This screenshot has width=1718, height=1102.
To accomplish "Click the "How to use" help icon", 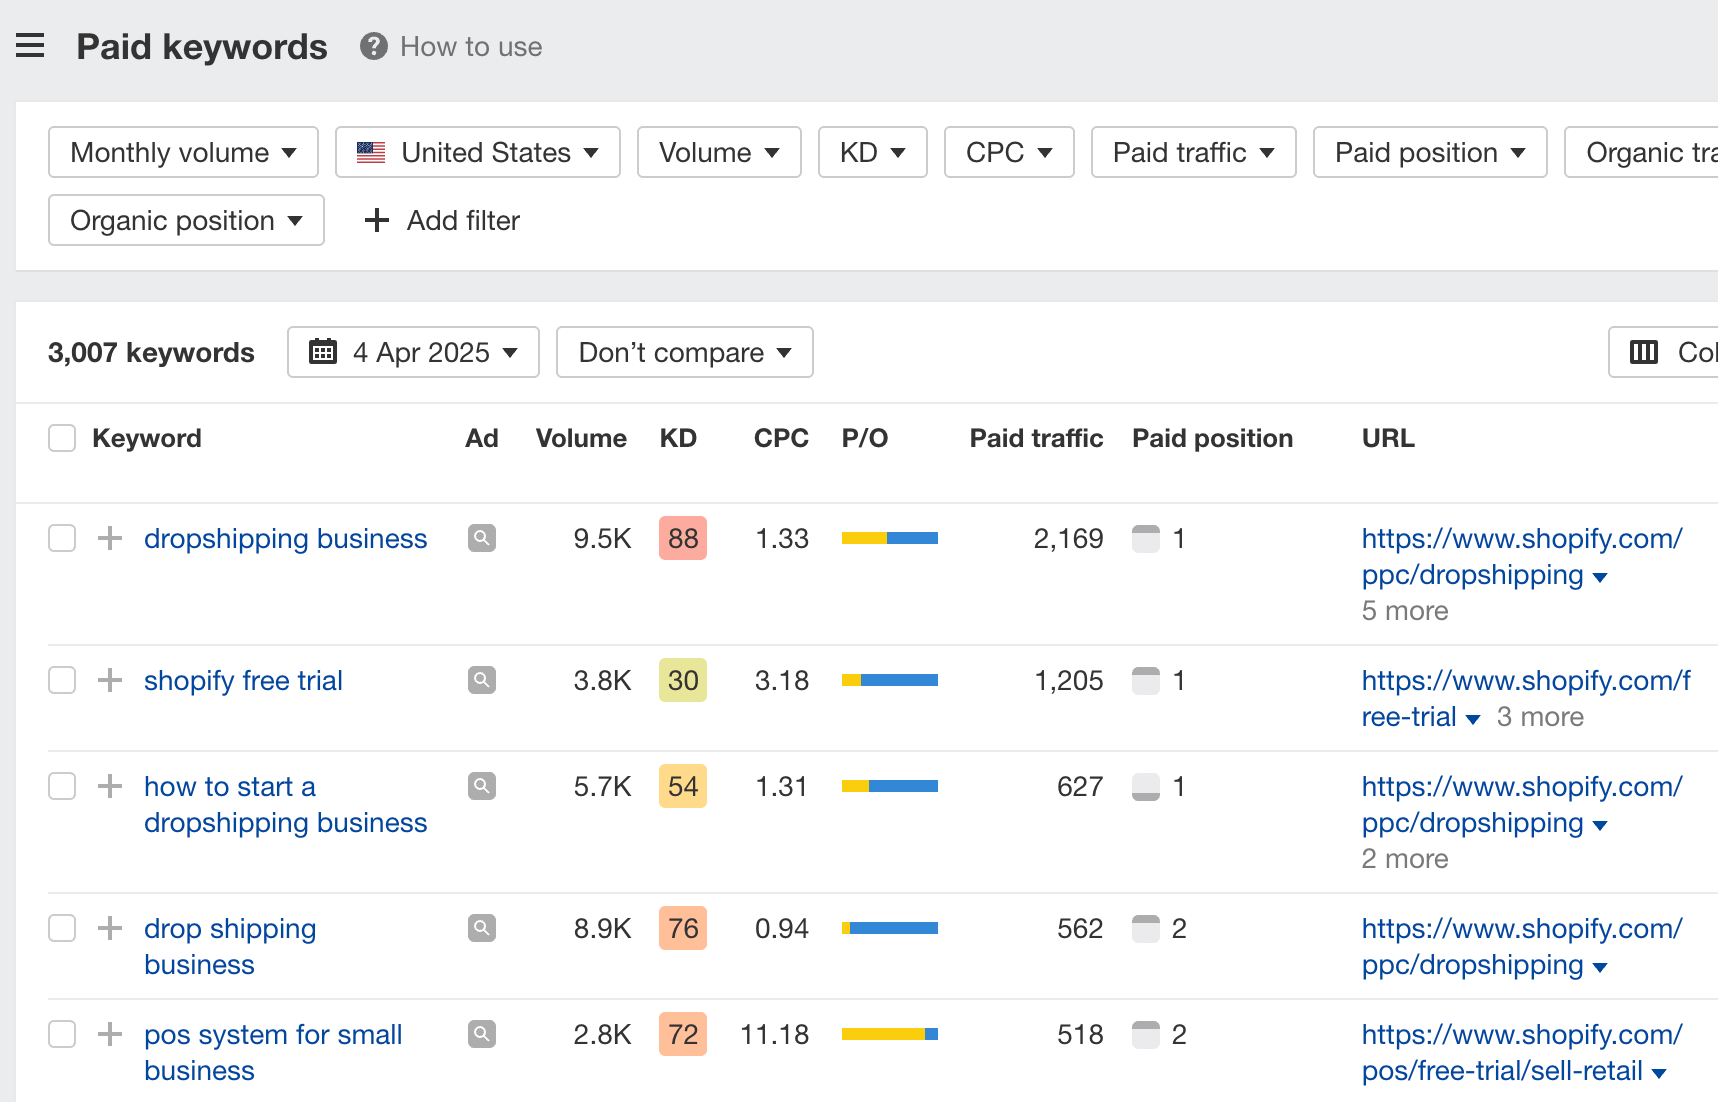I will (x=372, y=46).
